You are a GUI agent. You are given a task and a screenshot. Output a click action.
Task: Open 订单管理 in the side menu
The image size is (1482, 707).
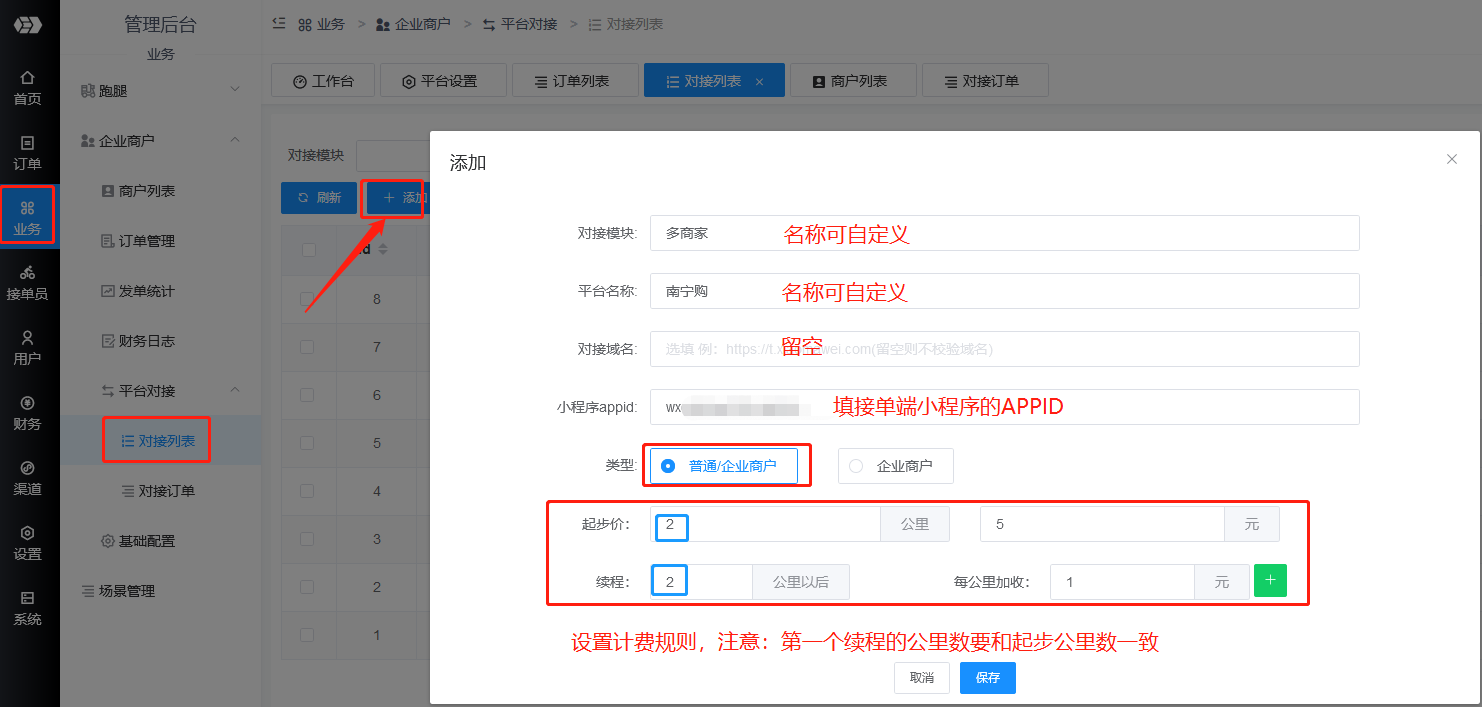tap(161, 240)
